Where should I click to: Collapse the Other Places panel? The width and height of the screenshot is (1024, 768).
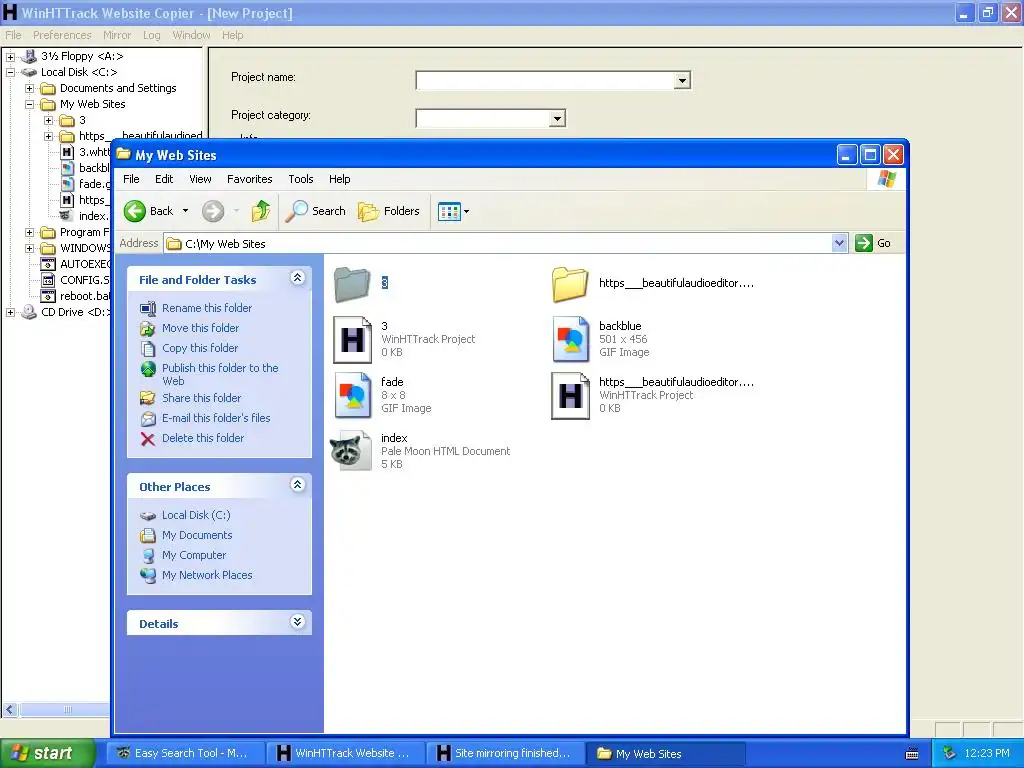point(297,485)
